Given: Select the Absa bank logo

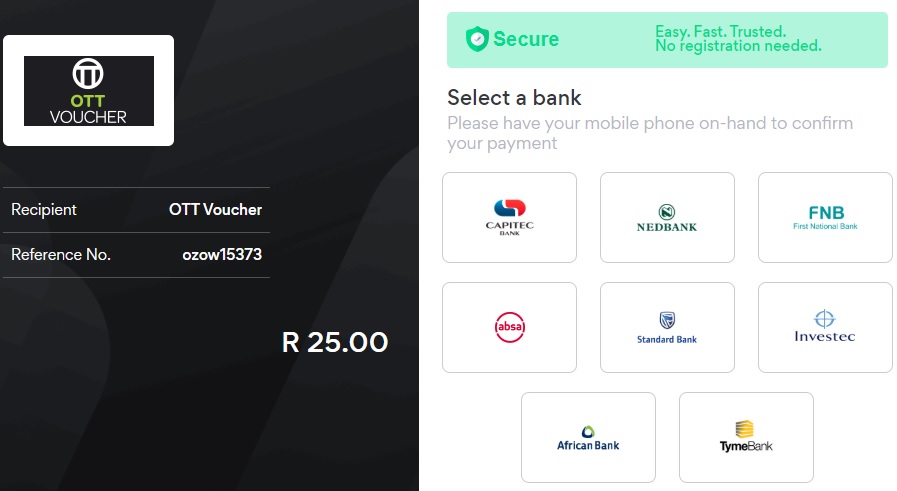Looking at the screenshot, I should (x=509, y=327).
